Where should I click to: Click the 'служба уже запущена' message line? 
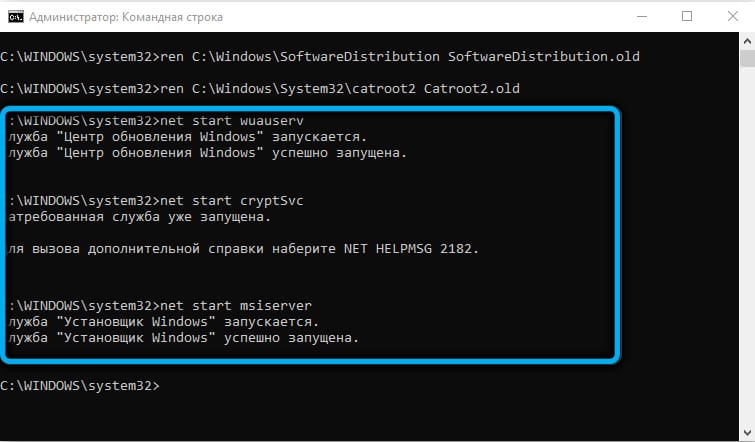click(140, 217)
